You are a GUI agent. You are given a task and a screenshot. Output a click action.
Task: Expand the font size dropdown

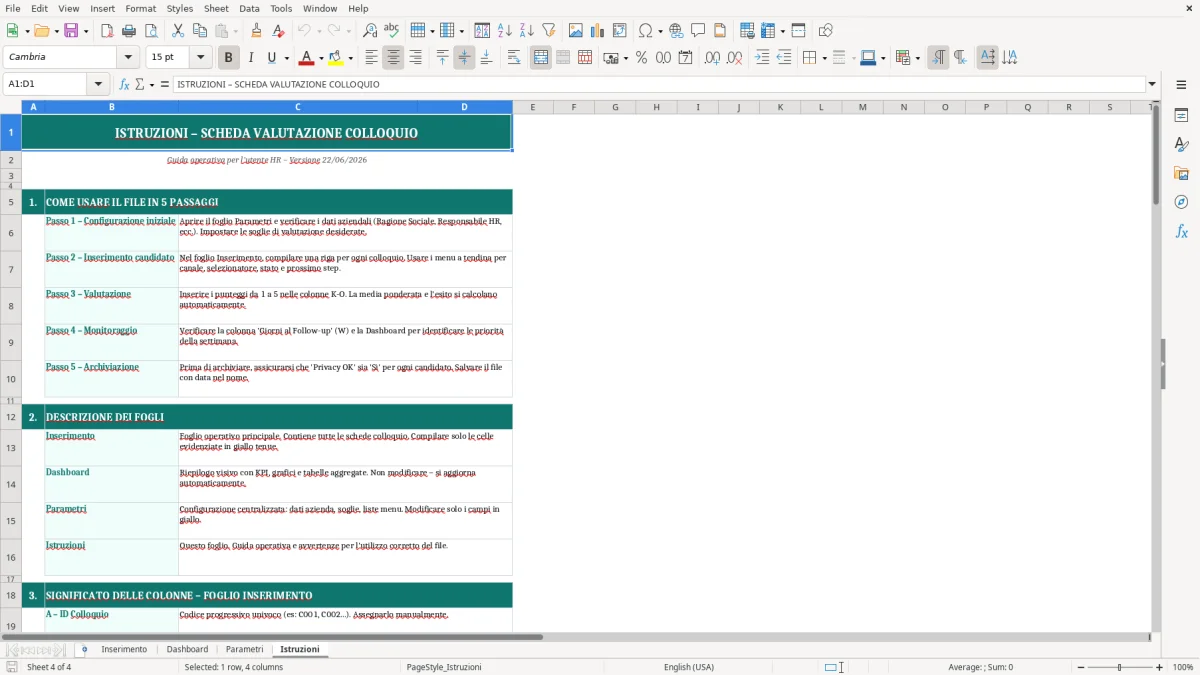[201, 58]
